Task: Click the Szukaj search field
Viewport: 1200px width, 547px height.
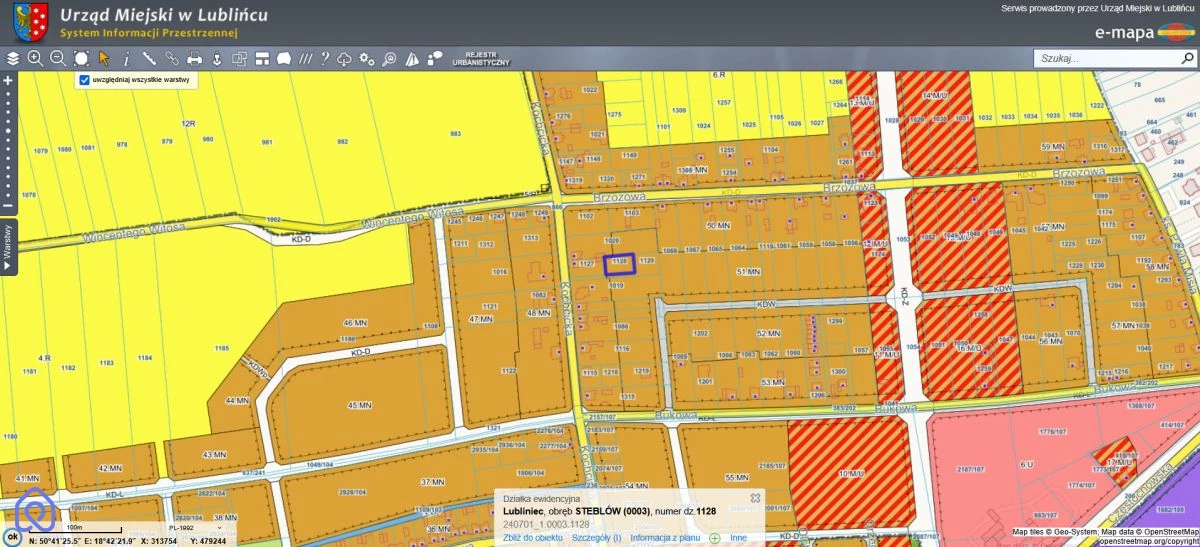Action: 1100,59
